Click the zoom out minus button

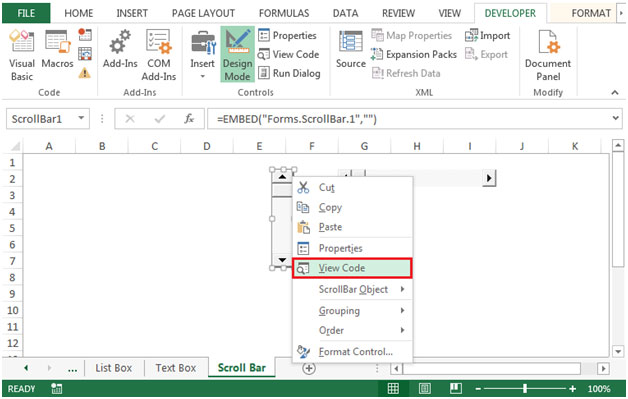click(x=478, y=389)
